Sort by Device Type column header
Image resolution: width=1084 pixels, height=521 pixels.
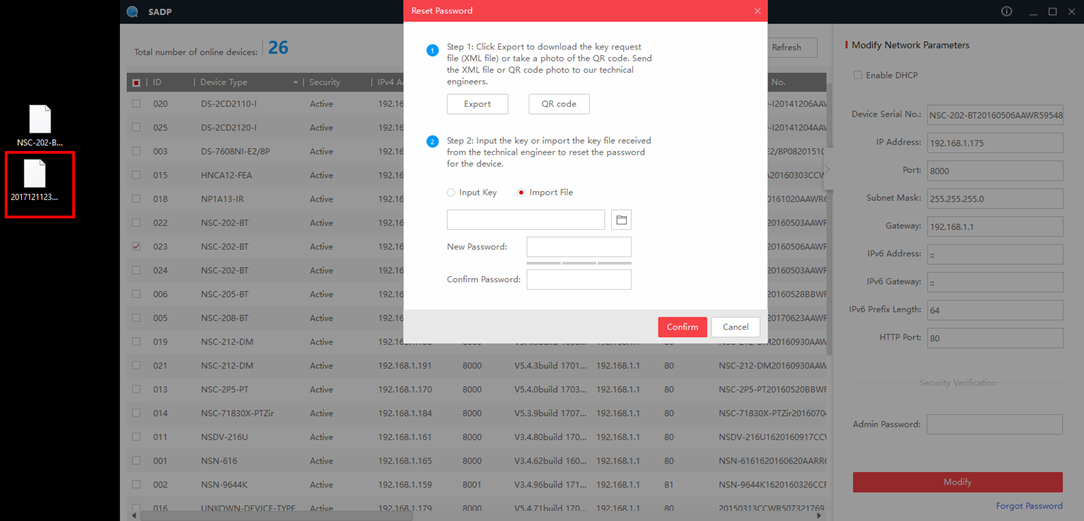(246, 82)
